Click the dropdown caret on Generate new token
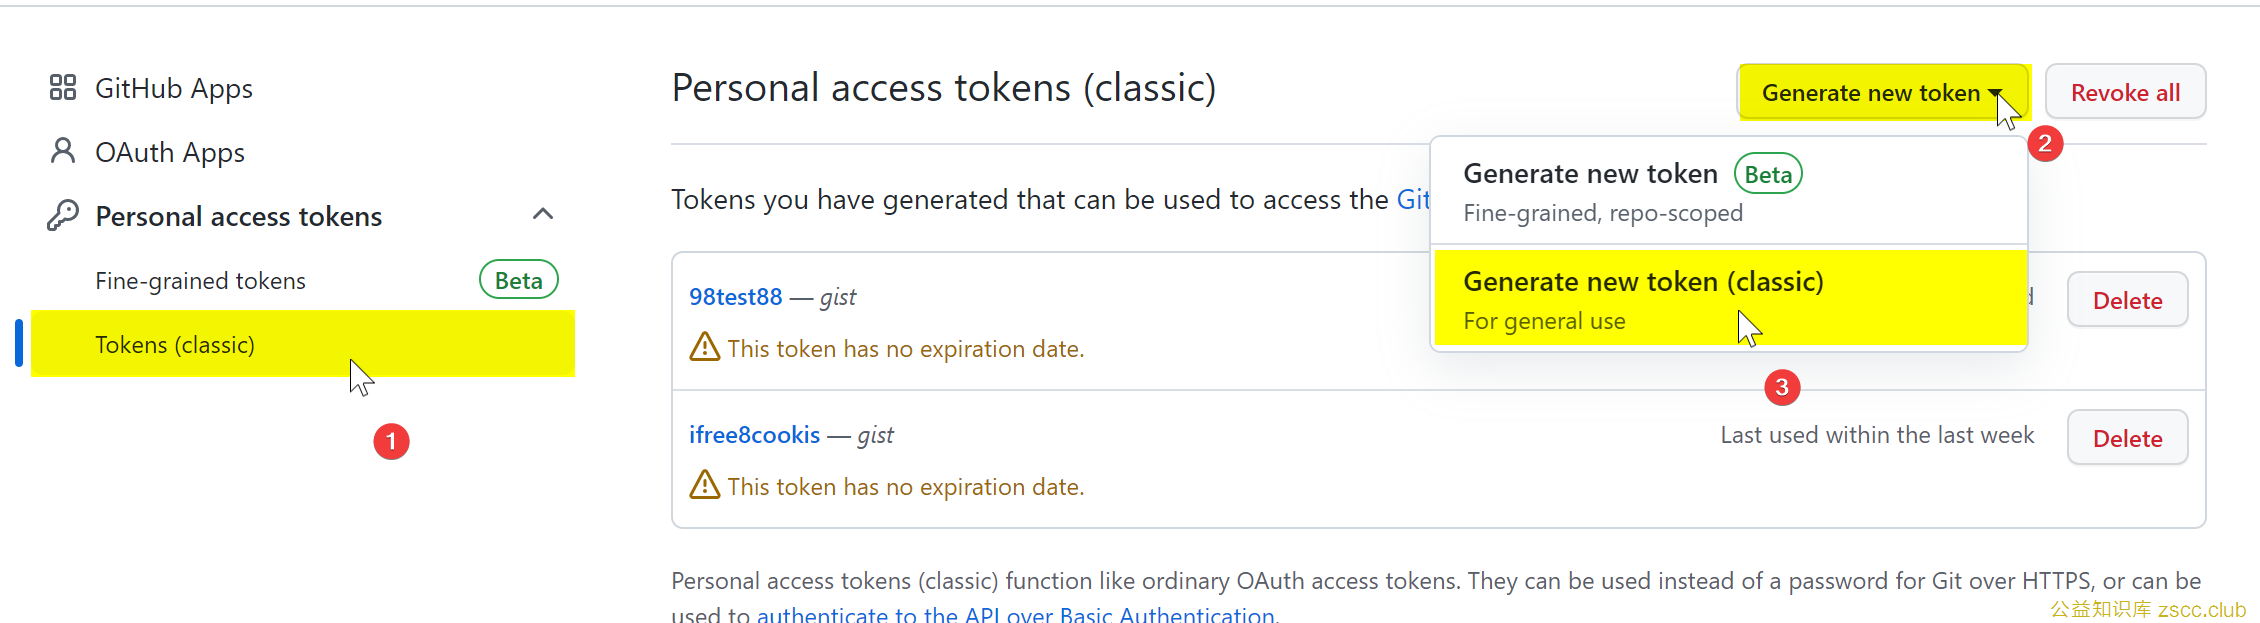This screenshot has width=2260, height=623. pyautogui.click(x=1995, y=93)
